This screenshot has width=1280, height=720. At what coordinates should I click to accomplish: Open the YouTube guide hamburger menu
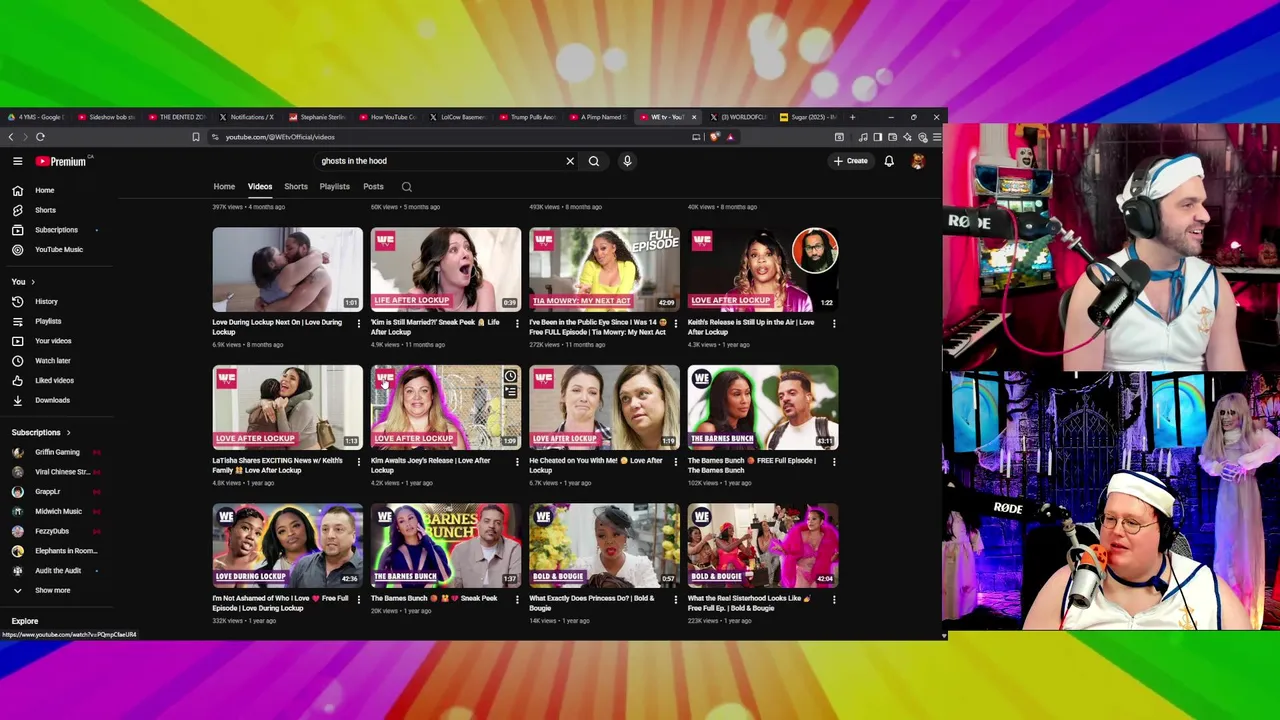click(x=17, y=161)
